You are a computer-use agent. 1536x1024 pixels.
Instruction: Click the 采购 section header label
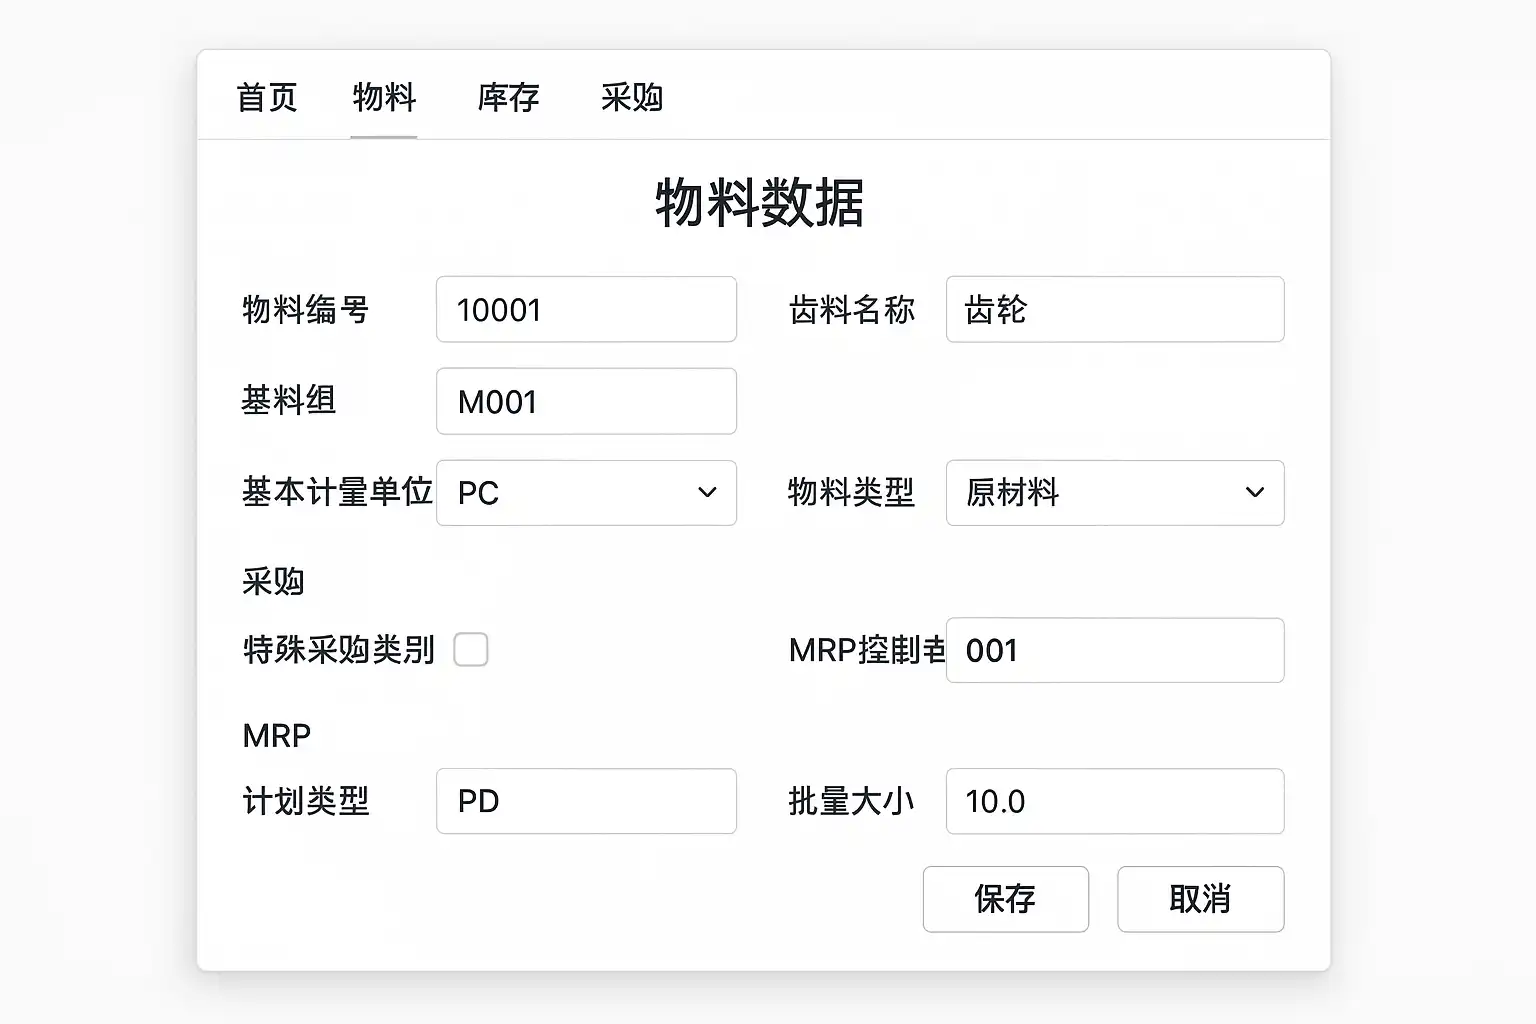tap(273, 582)
